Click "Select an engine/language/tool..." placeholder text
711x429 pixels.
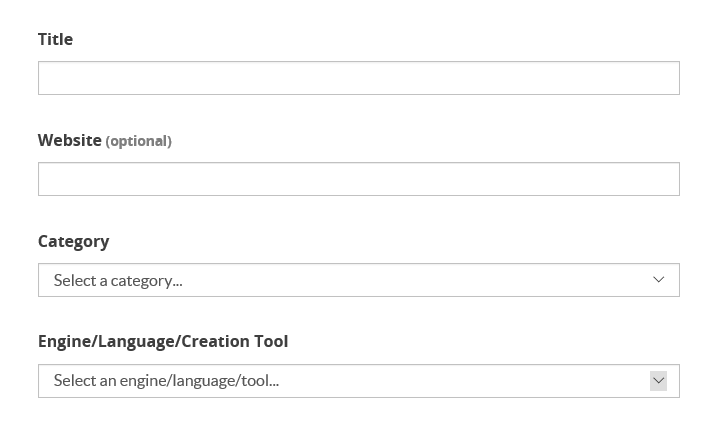166,381
